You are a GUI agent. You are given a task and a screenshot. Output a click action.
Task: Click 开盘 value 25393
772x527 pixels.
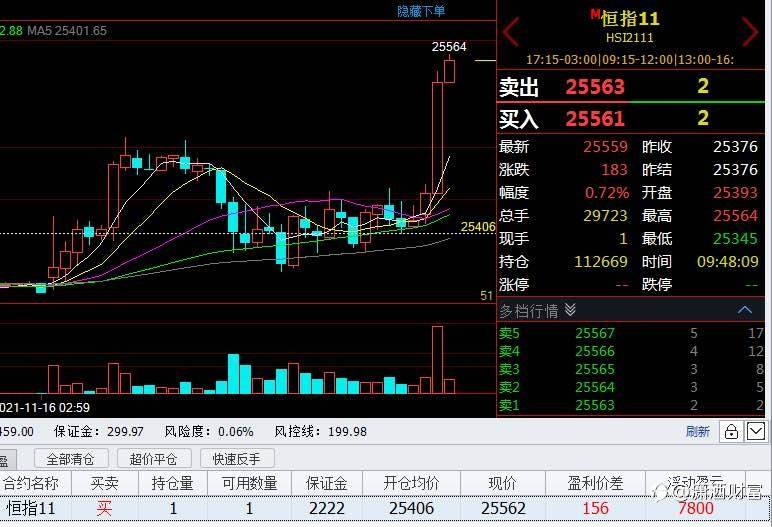pos(736,193)
